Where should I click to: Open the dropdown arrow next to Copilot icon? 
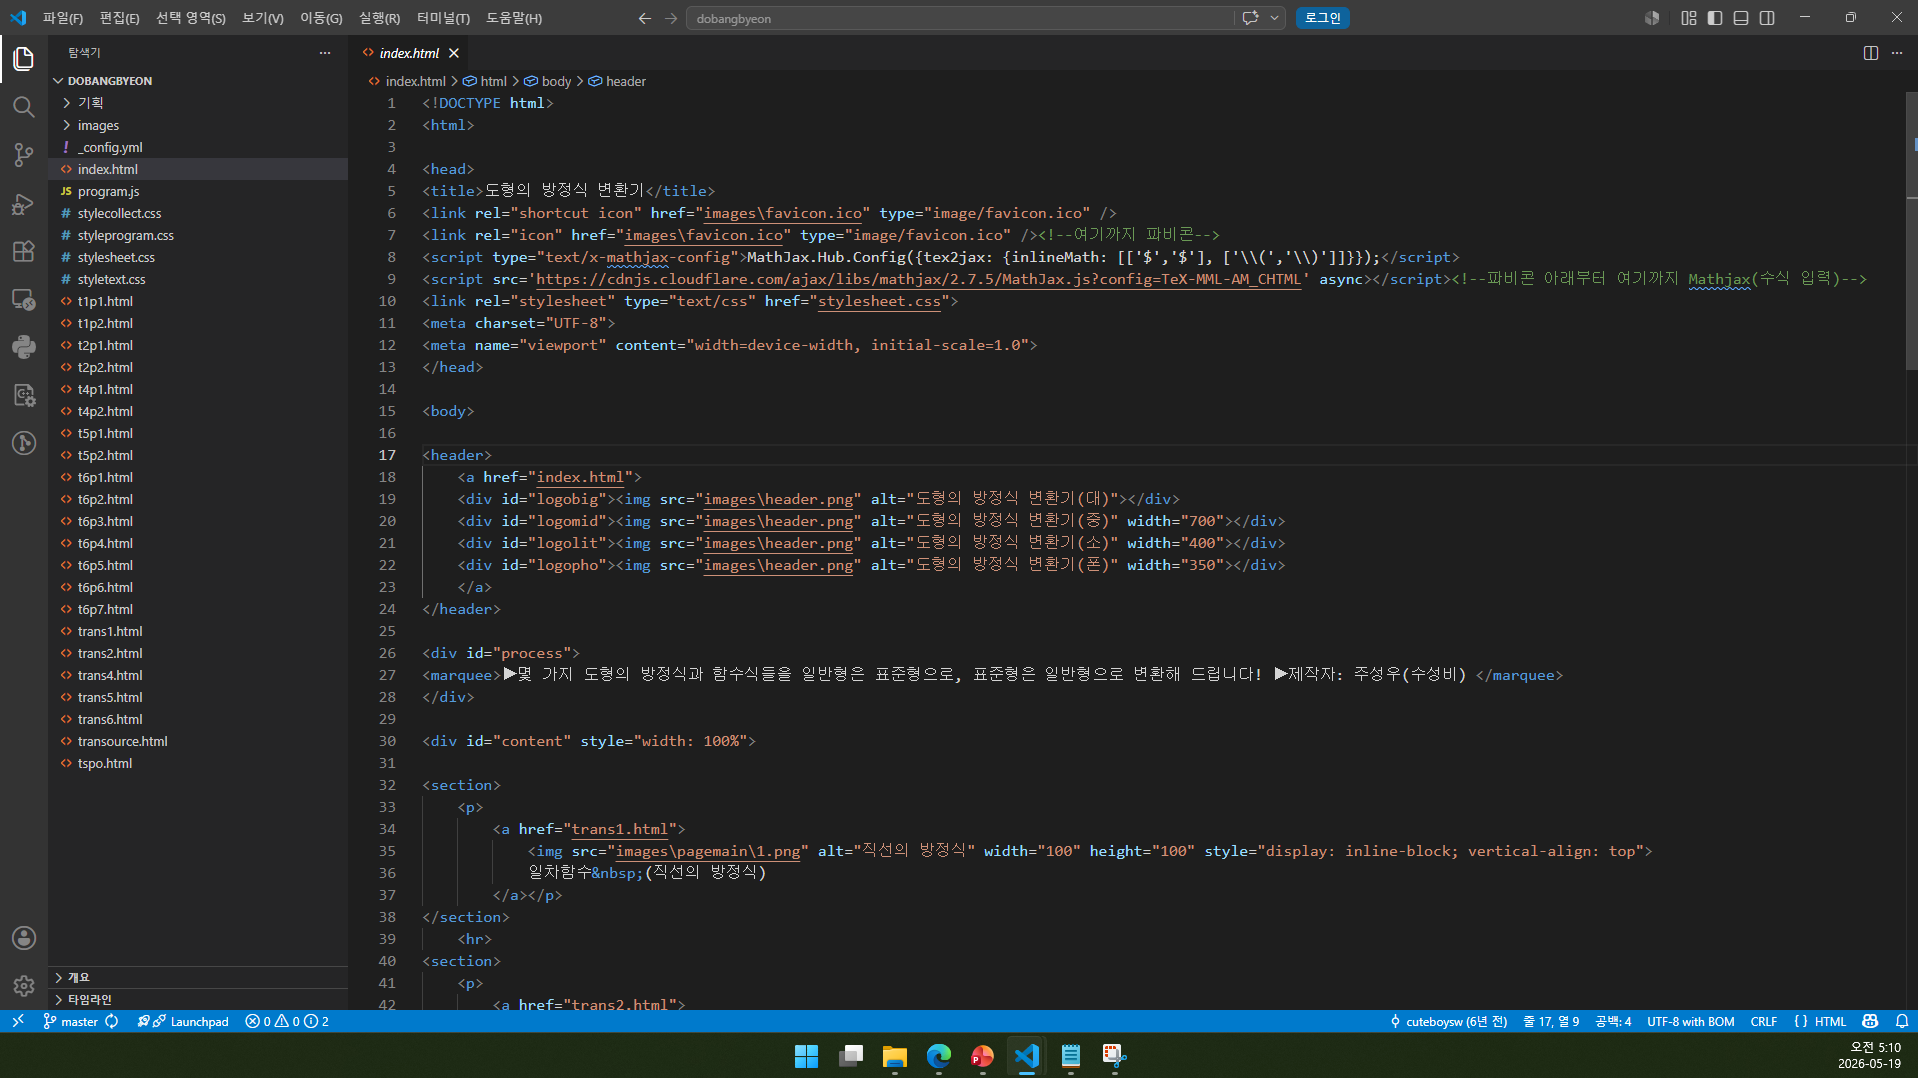(x=1274, y=18)
